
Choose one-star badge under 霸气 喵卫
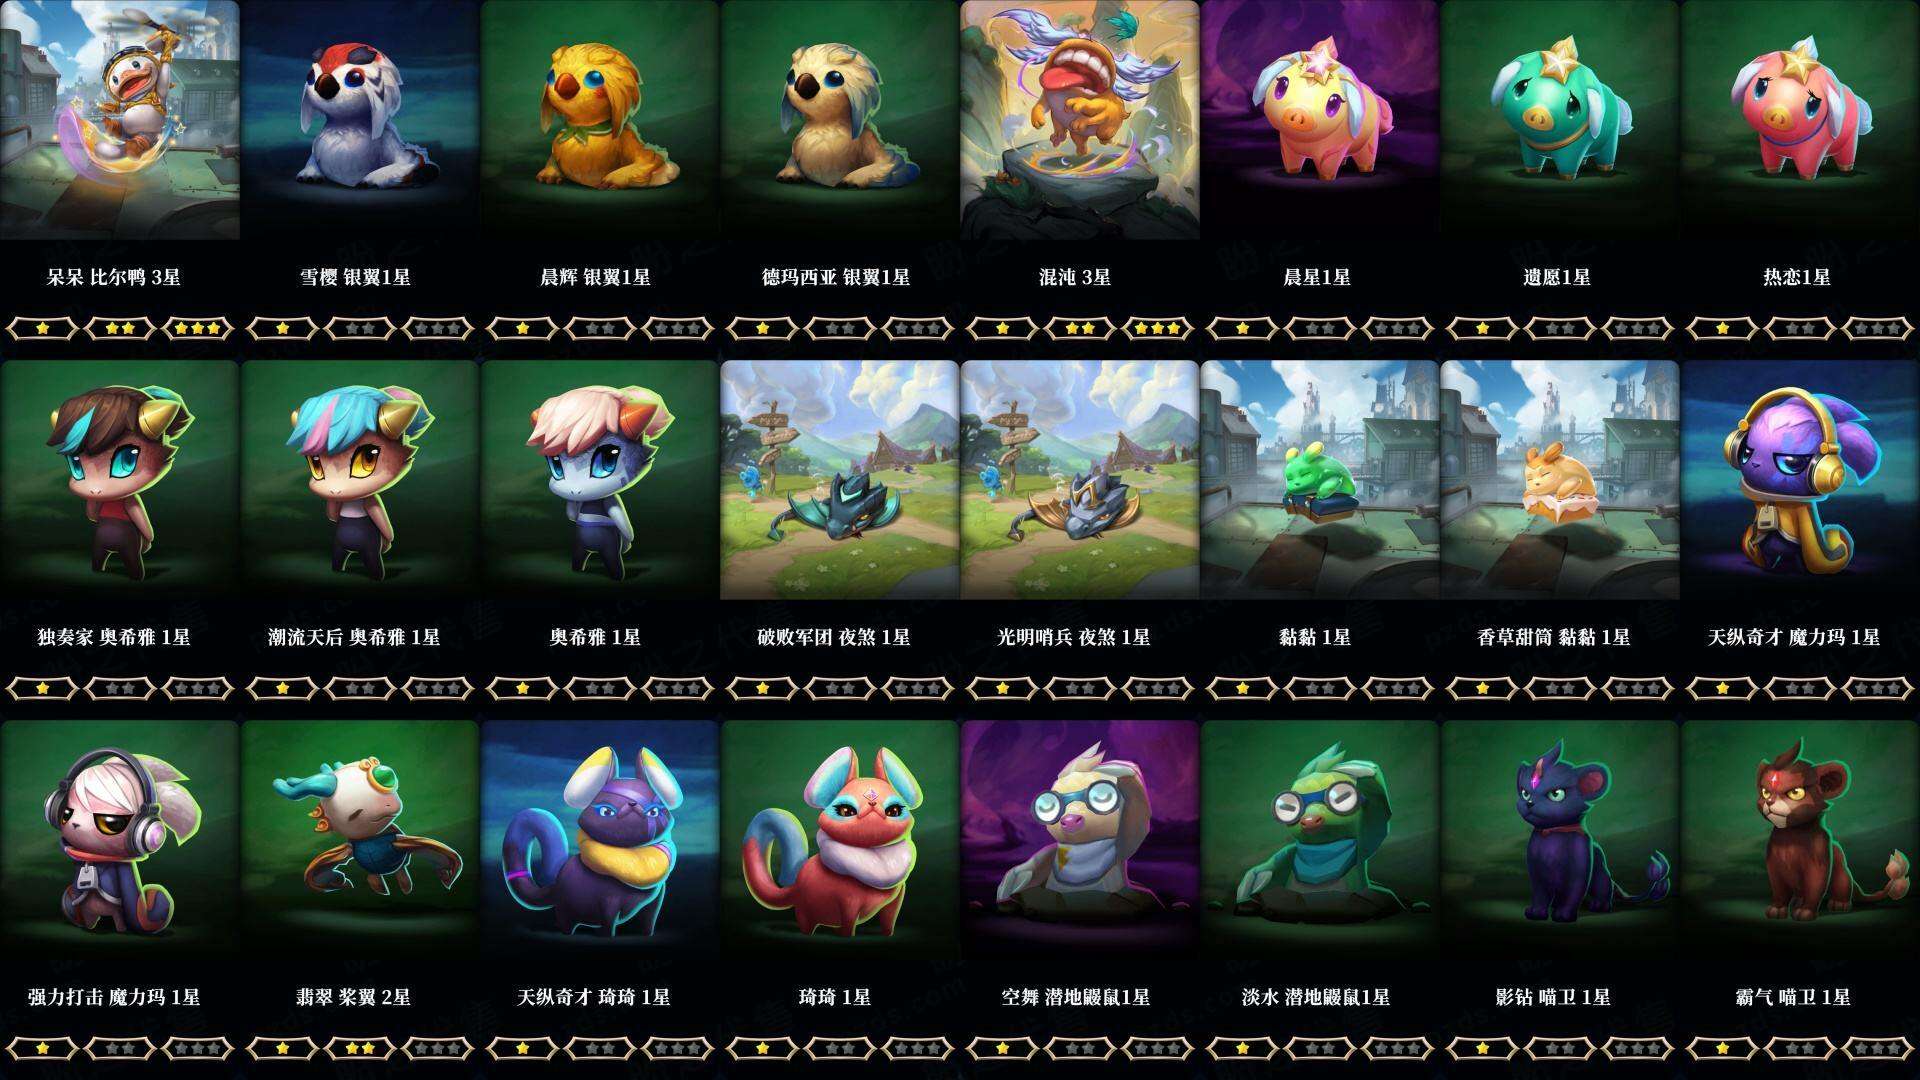(x=1722, y=1047)
